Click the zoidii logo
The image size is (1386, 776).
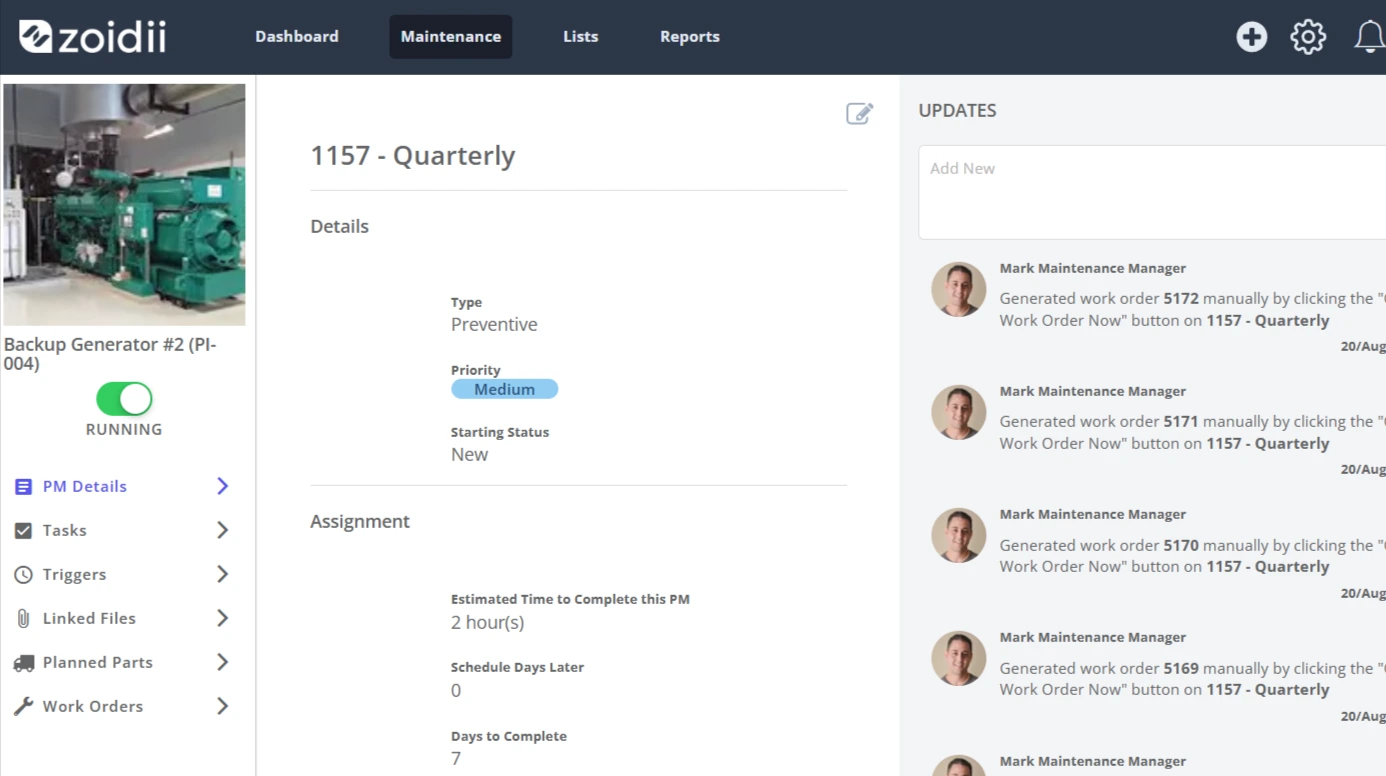point(92,37)
